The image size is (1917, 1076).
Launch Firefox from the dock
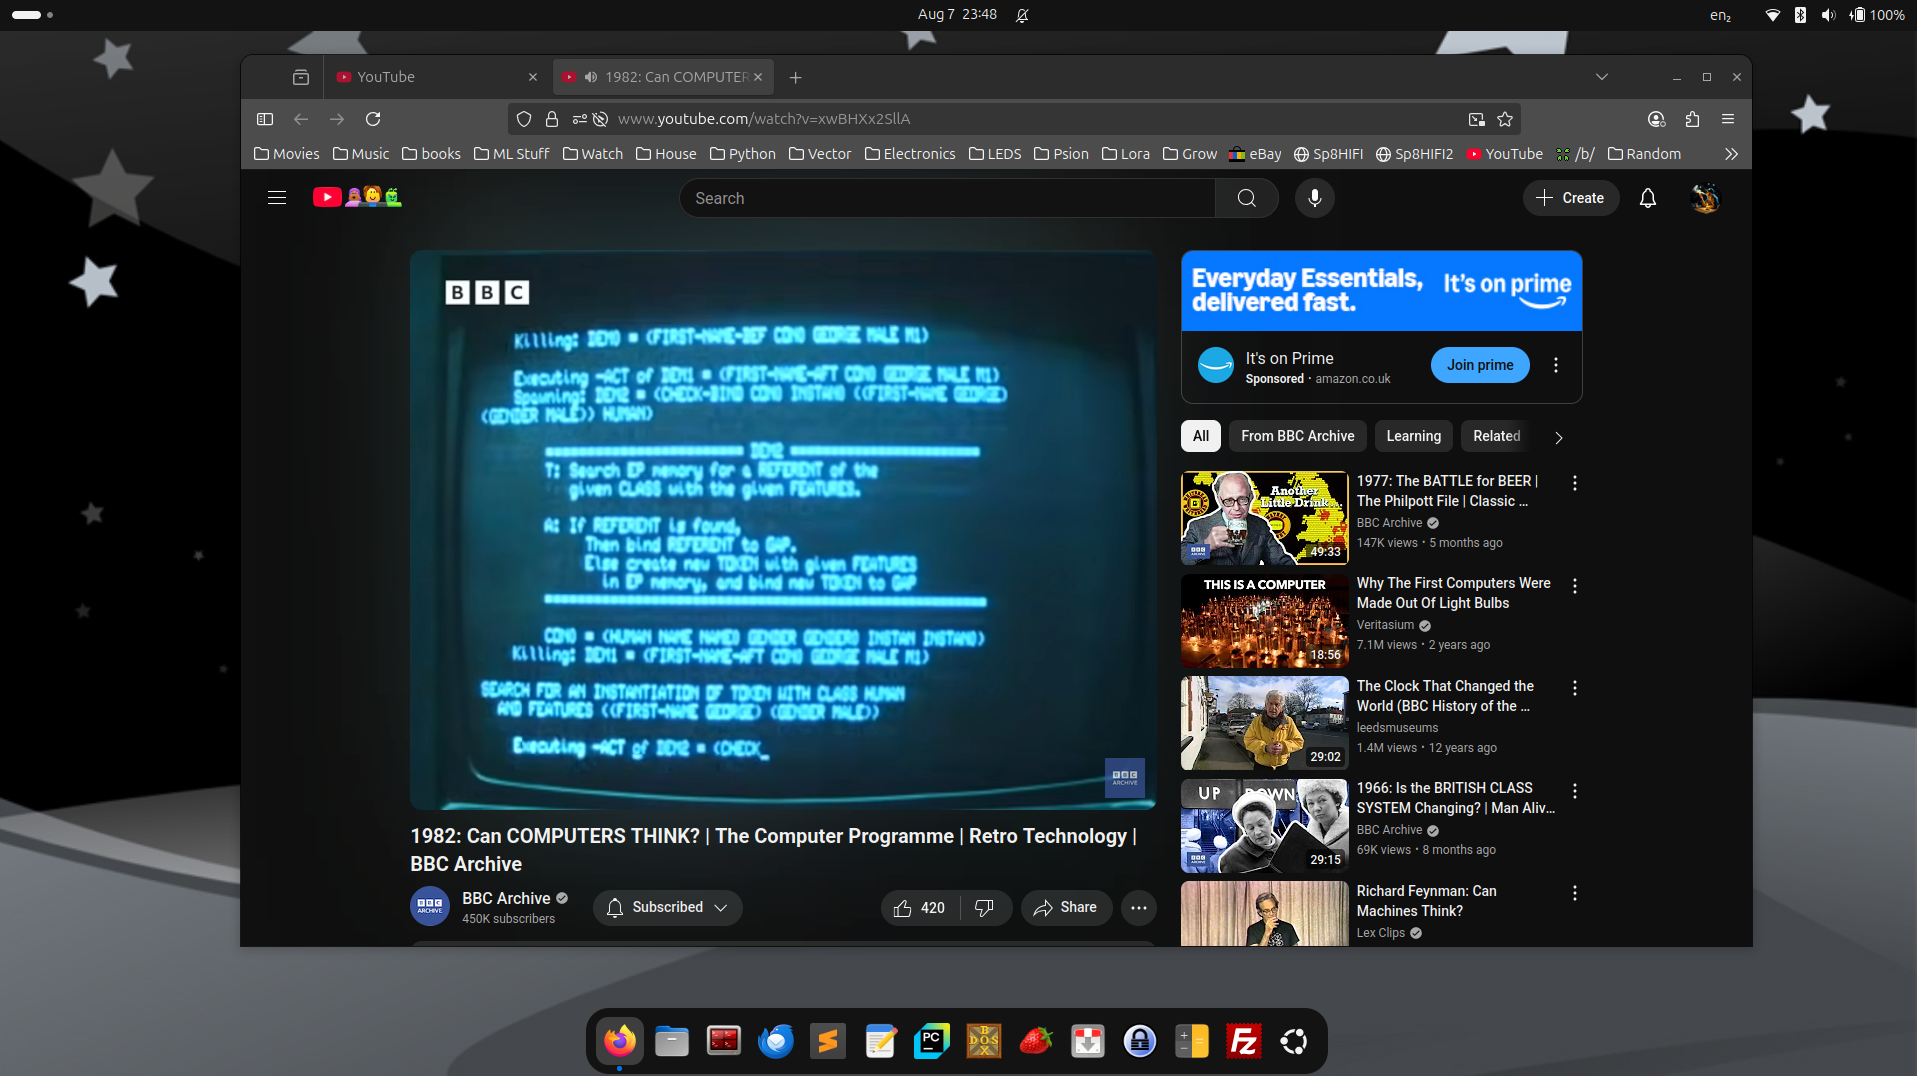click(620, 1041)
